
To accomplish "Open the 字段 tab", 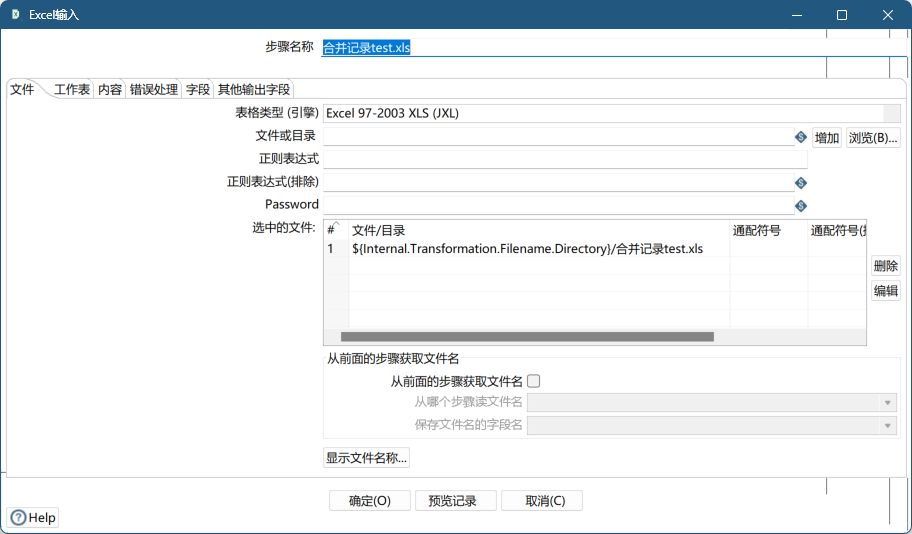I will coord(198,89).
